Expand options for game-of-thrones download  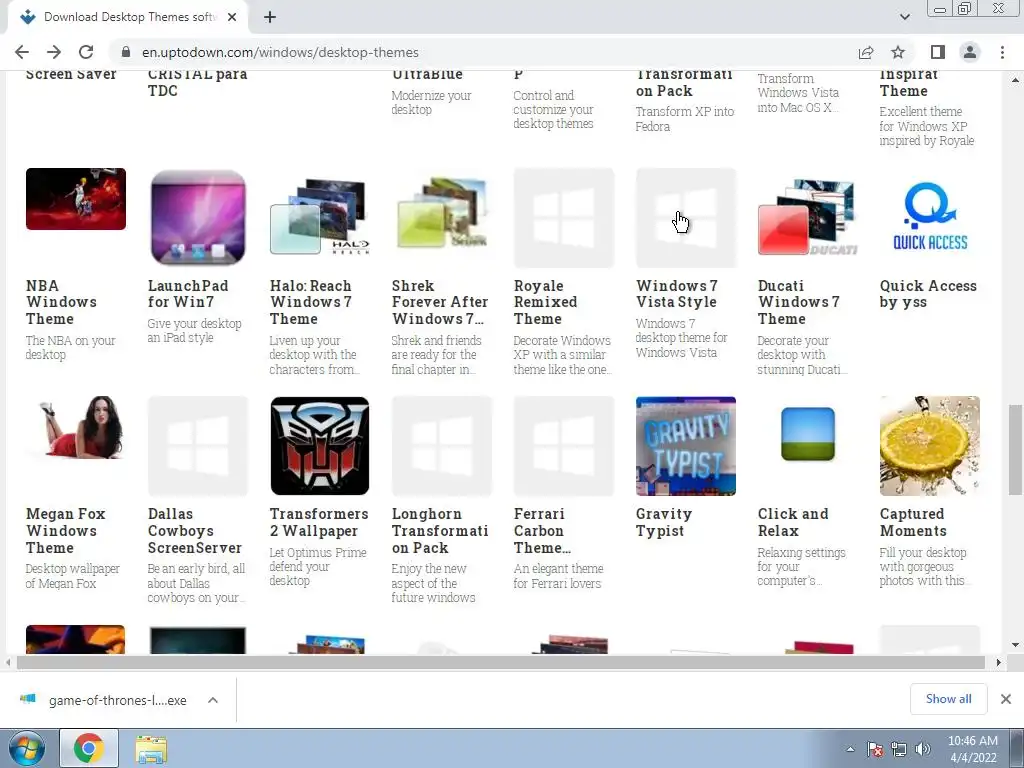click(213, 700)
